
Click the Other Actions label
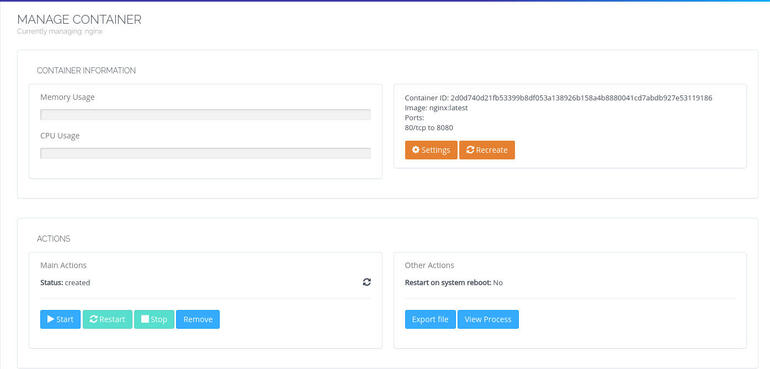coord(429,265)
